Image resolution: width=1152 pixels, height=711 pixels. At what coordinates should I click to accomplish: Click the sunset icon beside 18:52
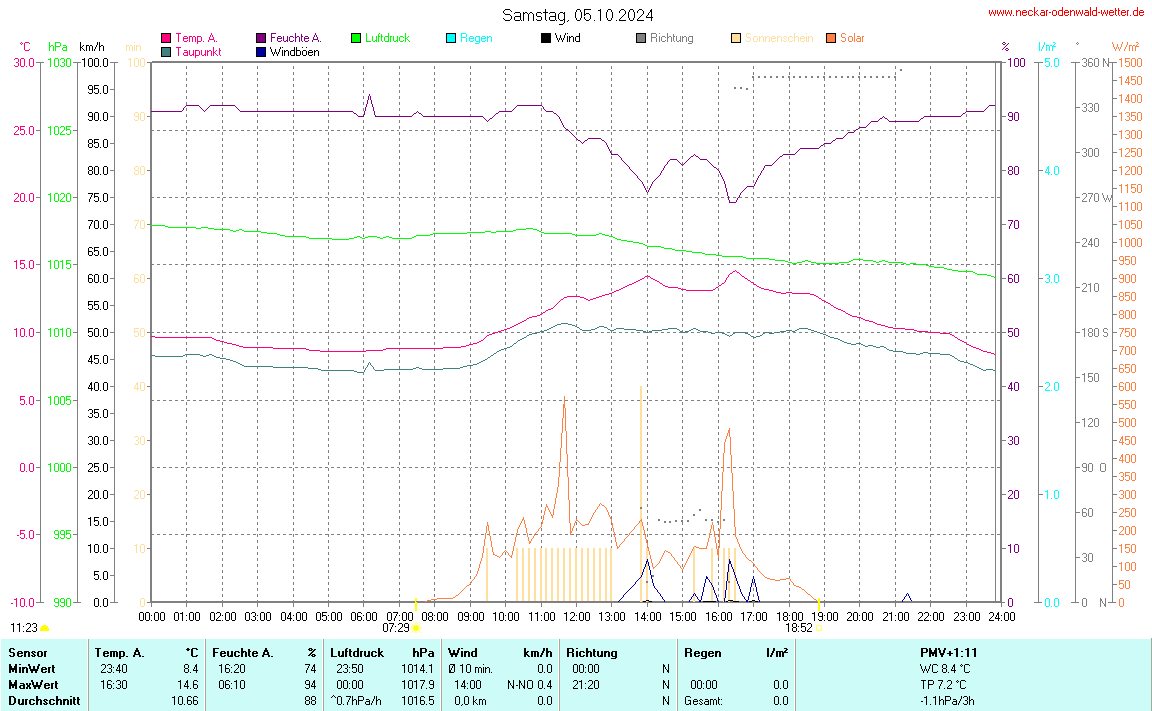[x=818, y=628]
